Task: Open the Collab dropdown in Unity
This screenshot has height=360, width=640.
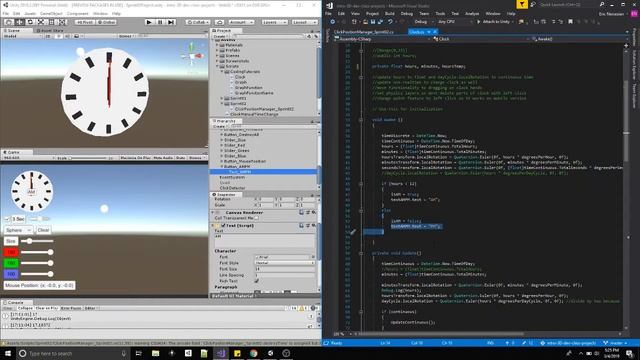Action: point(198,22)
